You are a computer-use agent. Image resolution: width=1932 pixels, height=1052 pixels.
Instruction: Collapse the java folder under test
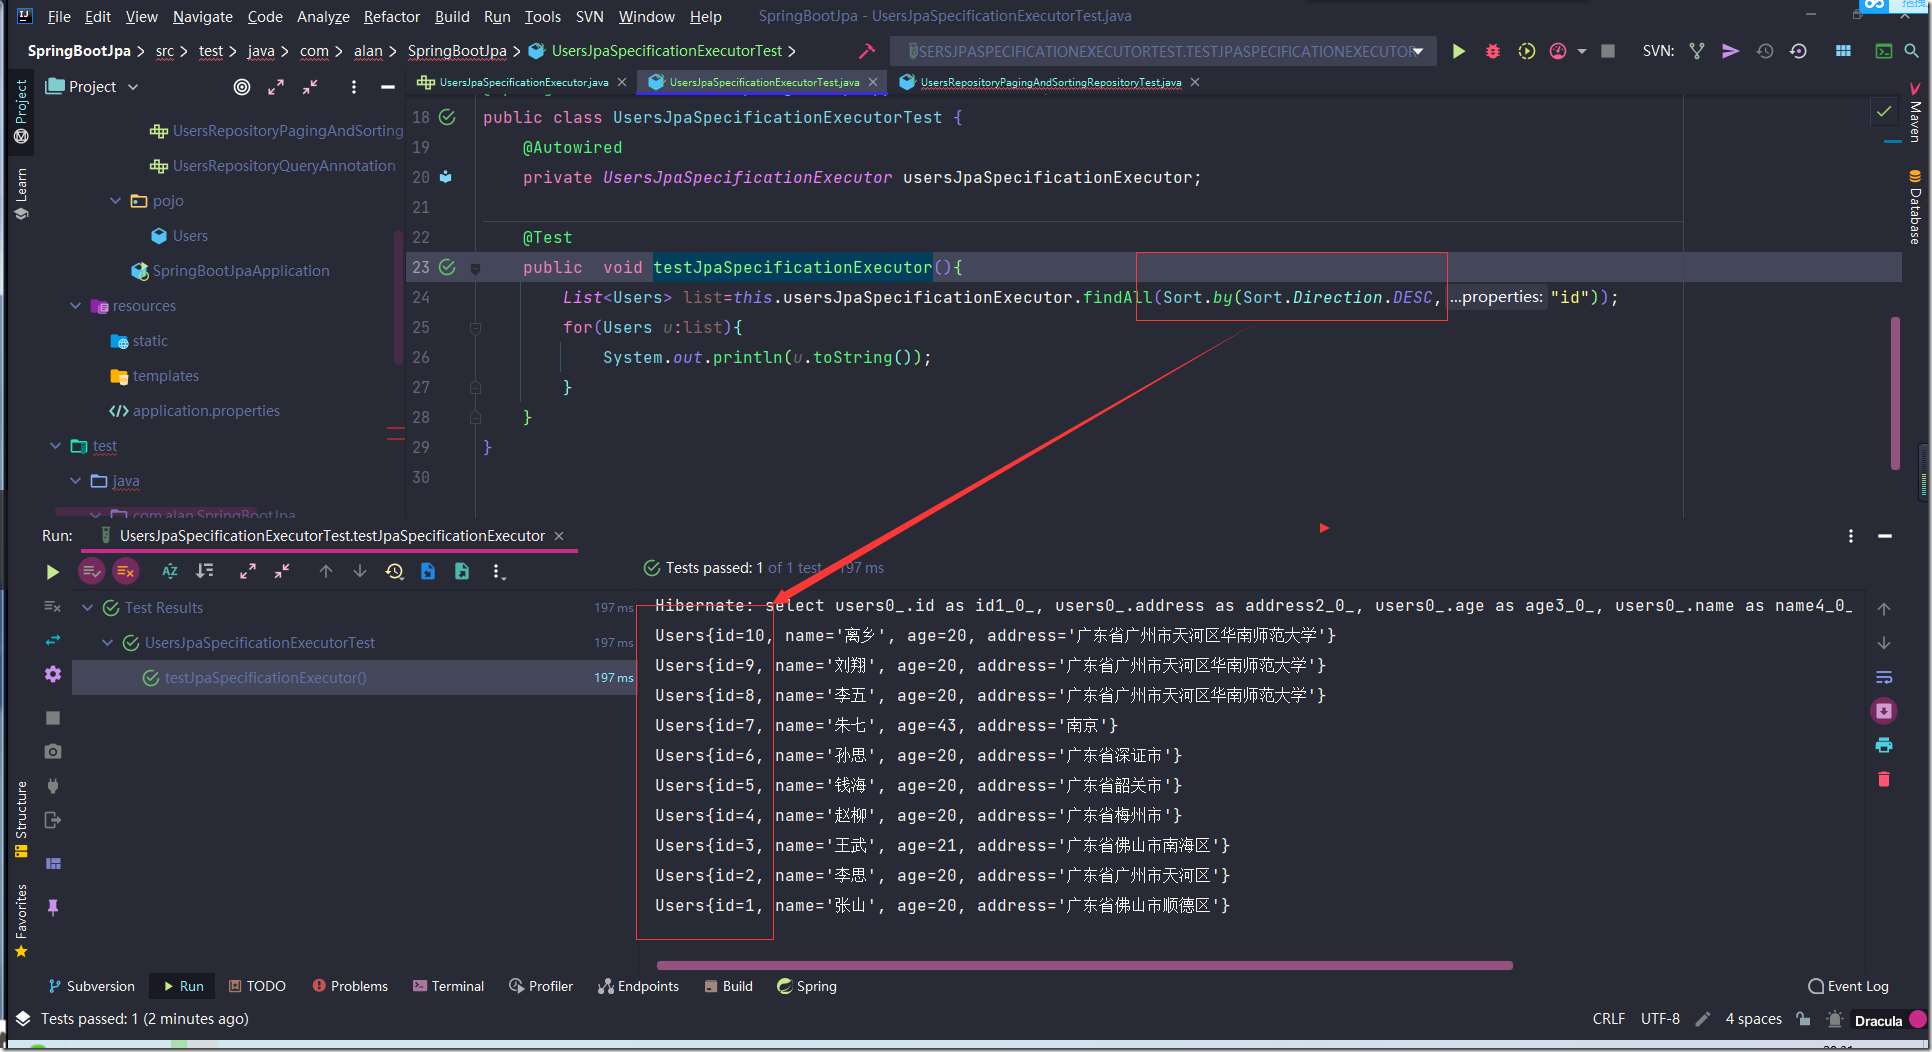coord(75,481)
